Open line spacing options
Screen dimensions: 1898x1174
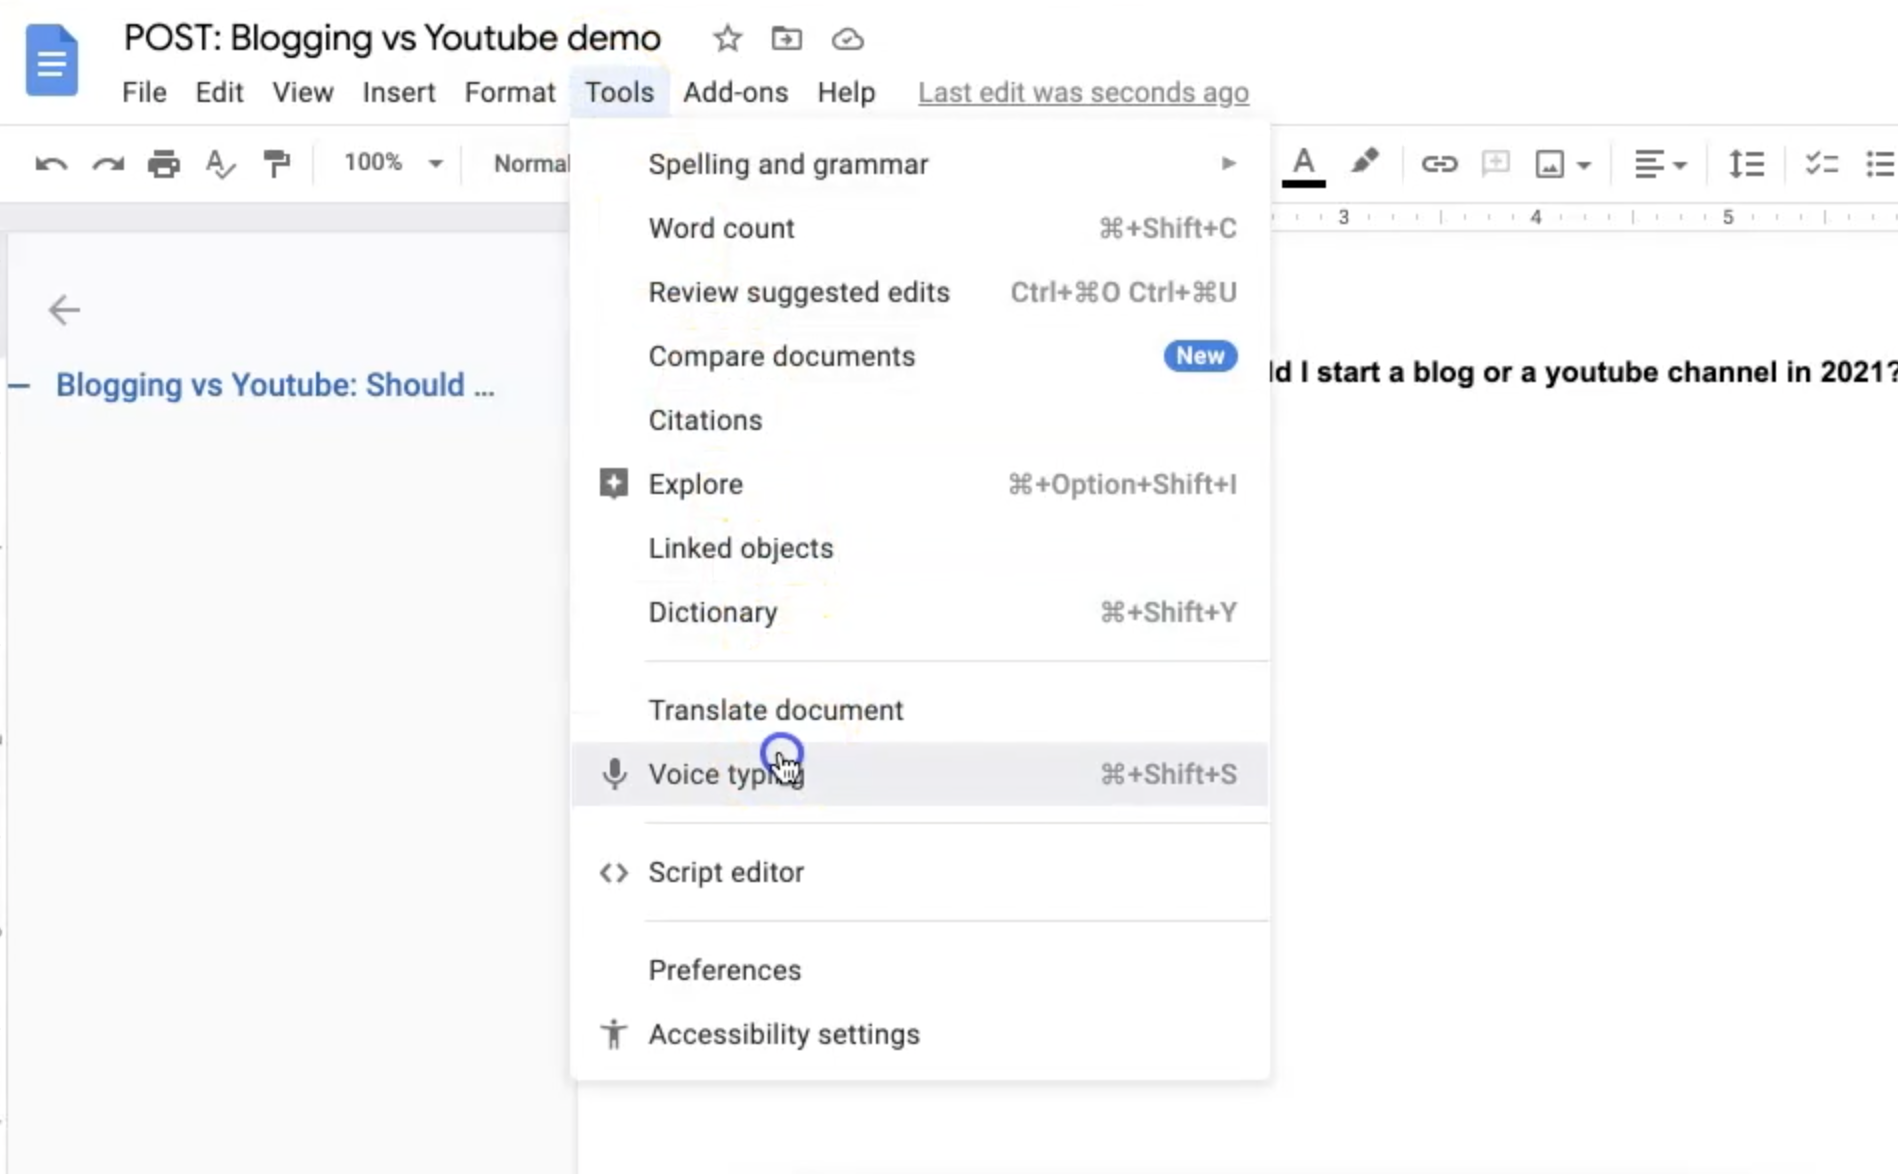tap(1747, 163)
